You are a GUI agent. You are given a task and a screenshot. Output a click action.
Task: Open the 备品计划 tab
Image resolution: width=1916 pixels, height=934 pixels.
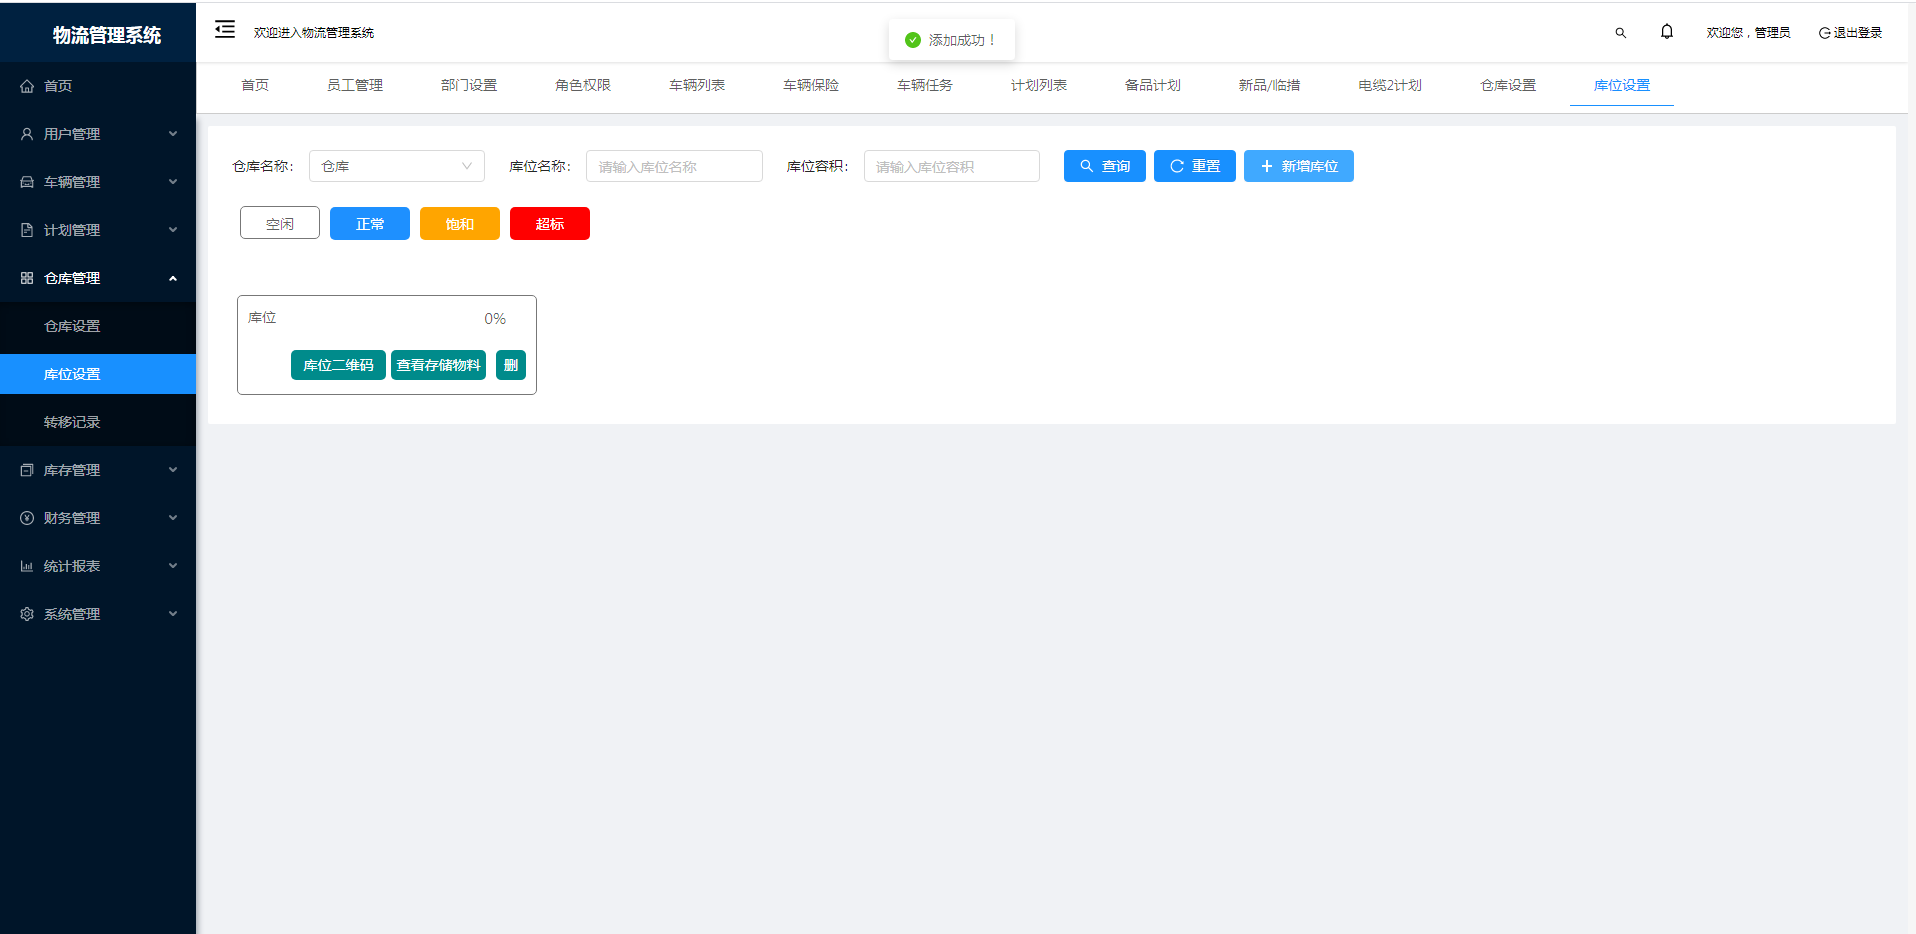(1153, 86)
